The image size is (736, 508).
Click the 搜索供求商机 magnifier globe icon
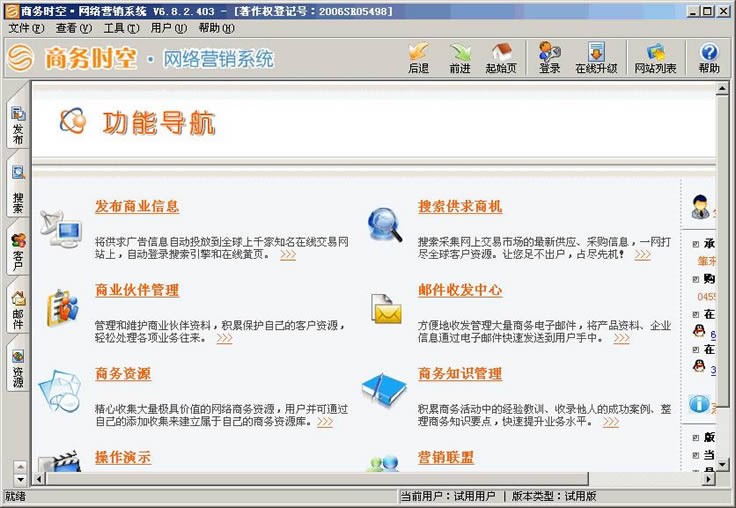(384, 226)
